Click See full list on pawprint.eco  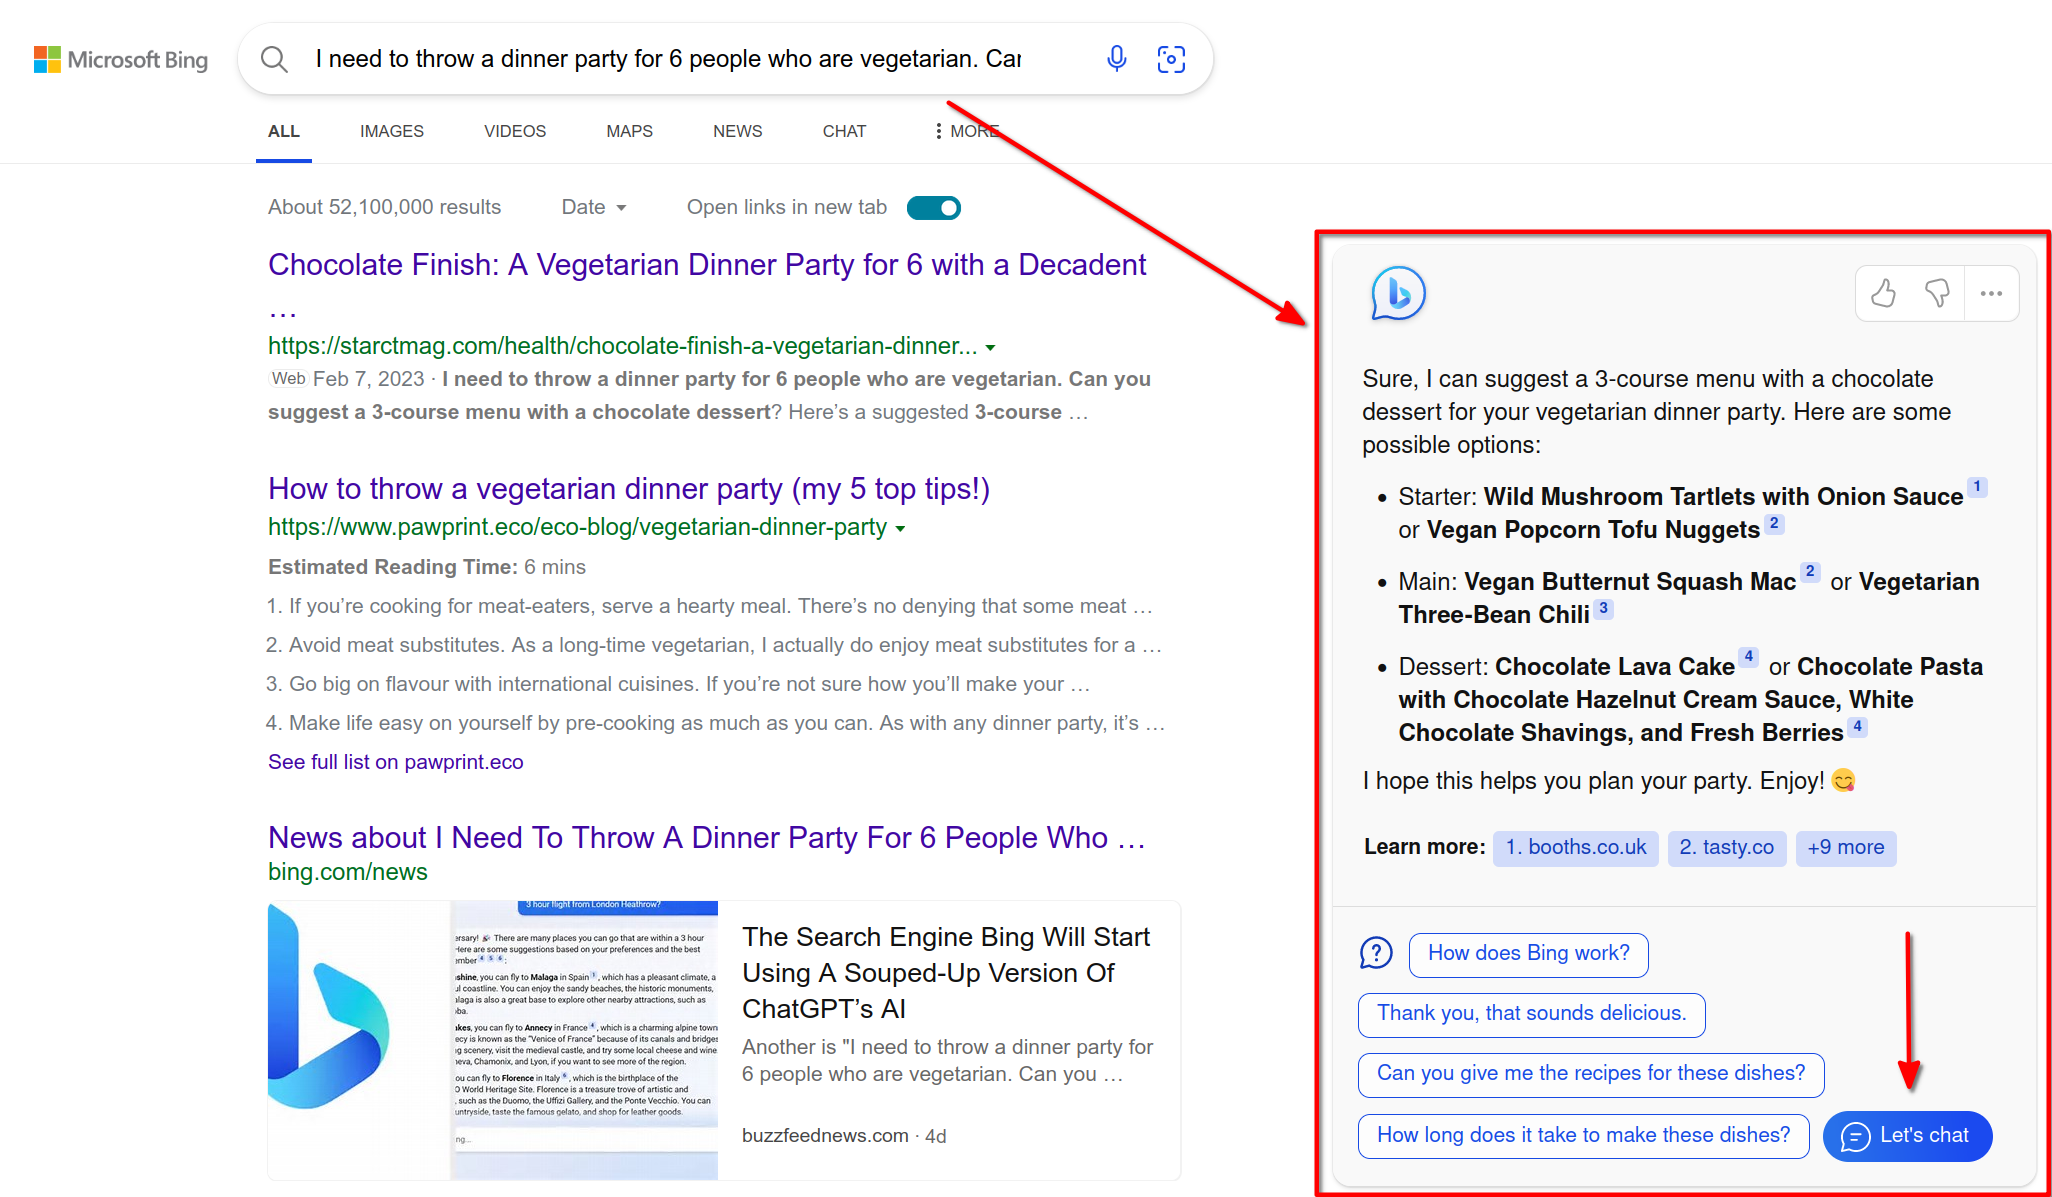(x=396, y=762)
